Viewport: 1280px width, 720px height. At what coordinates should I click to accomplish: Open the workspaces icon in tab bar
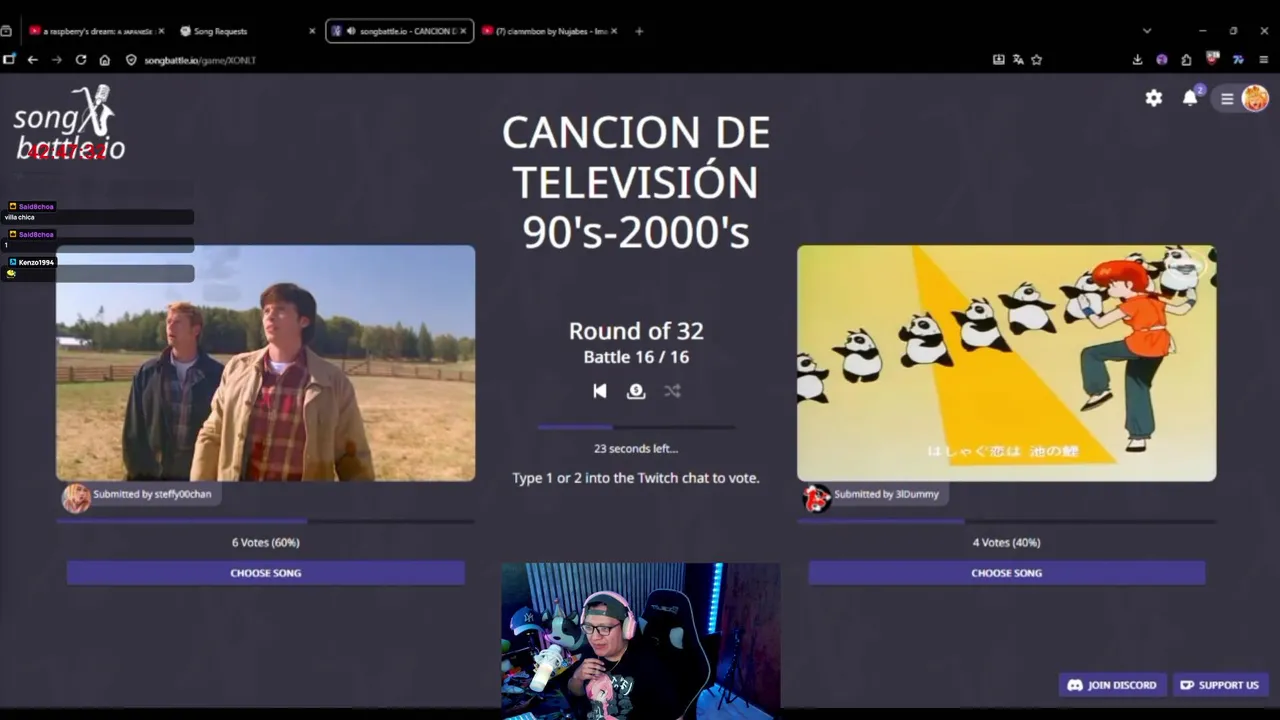coord(7,31)
